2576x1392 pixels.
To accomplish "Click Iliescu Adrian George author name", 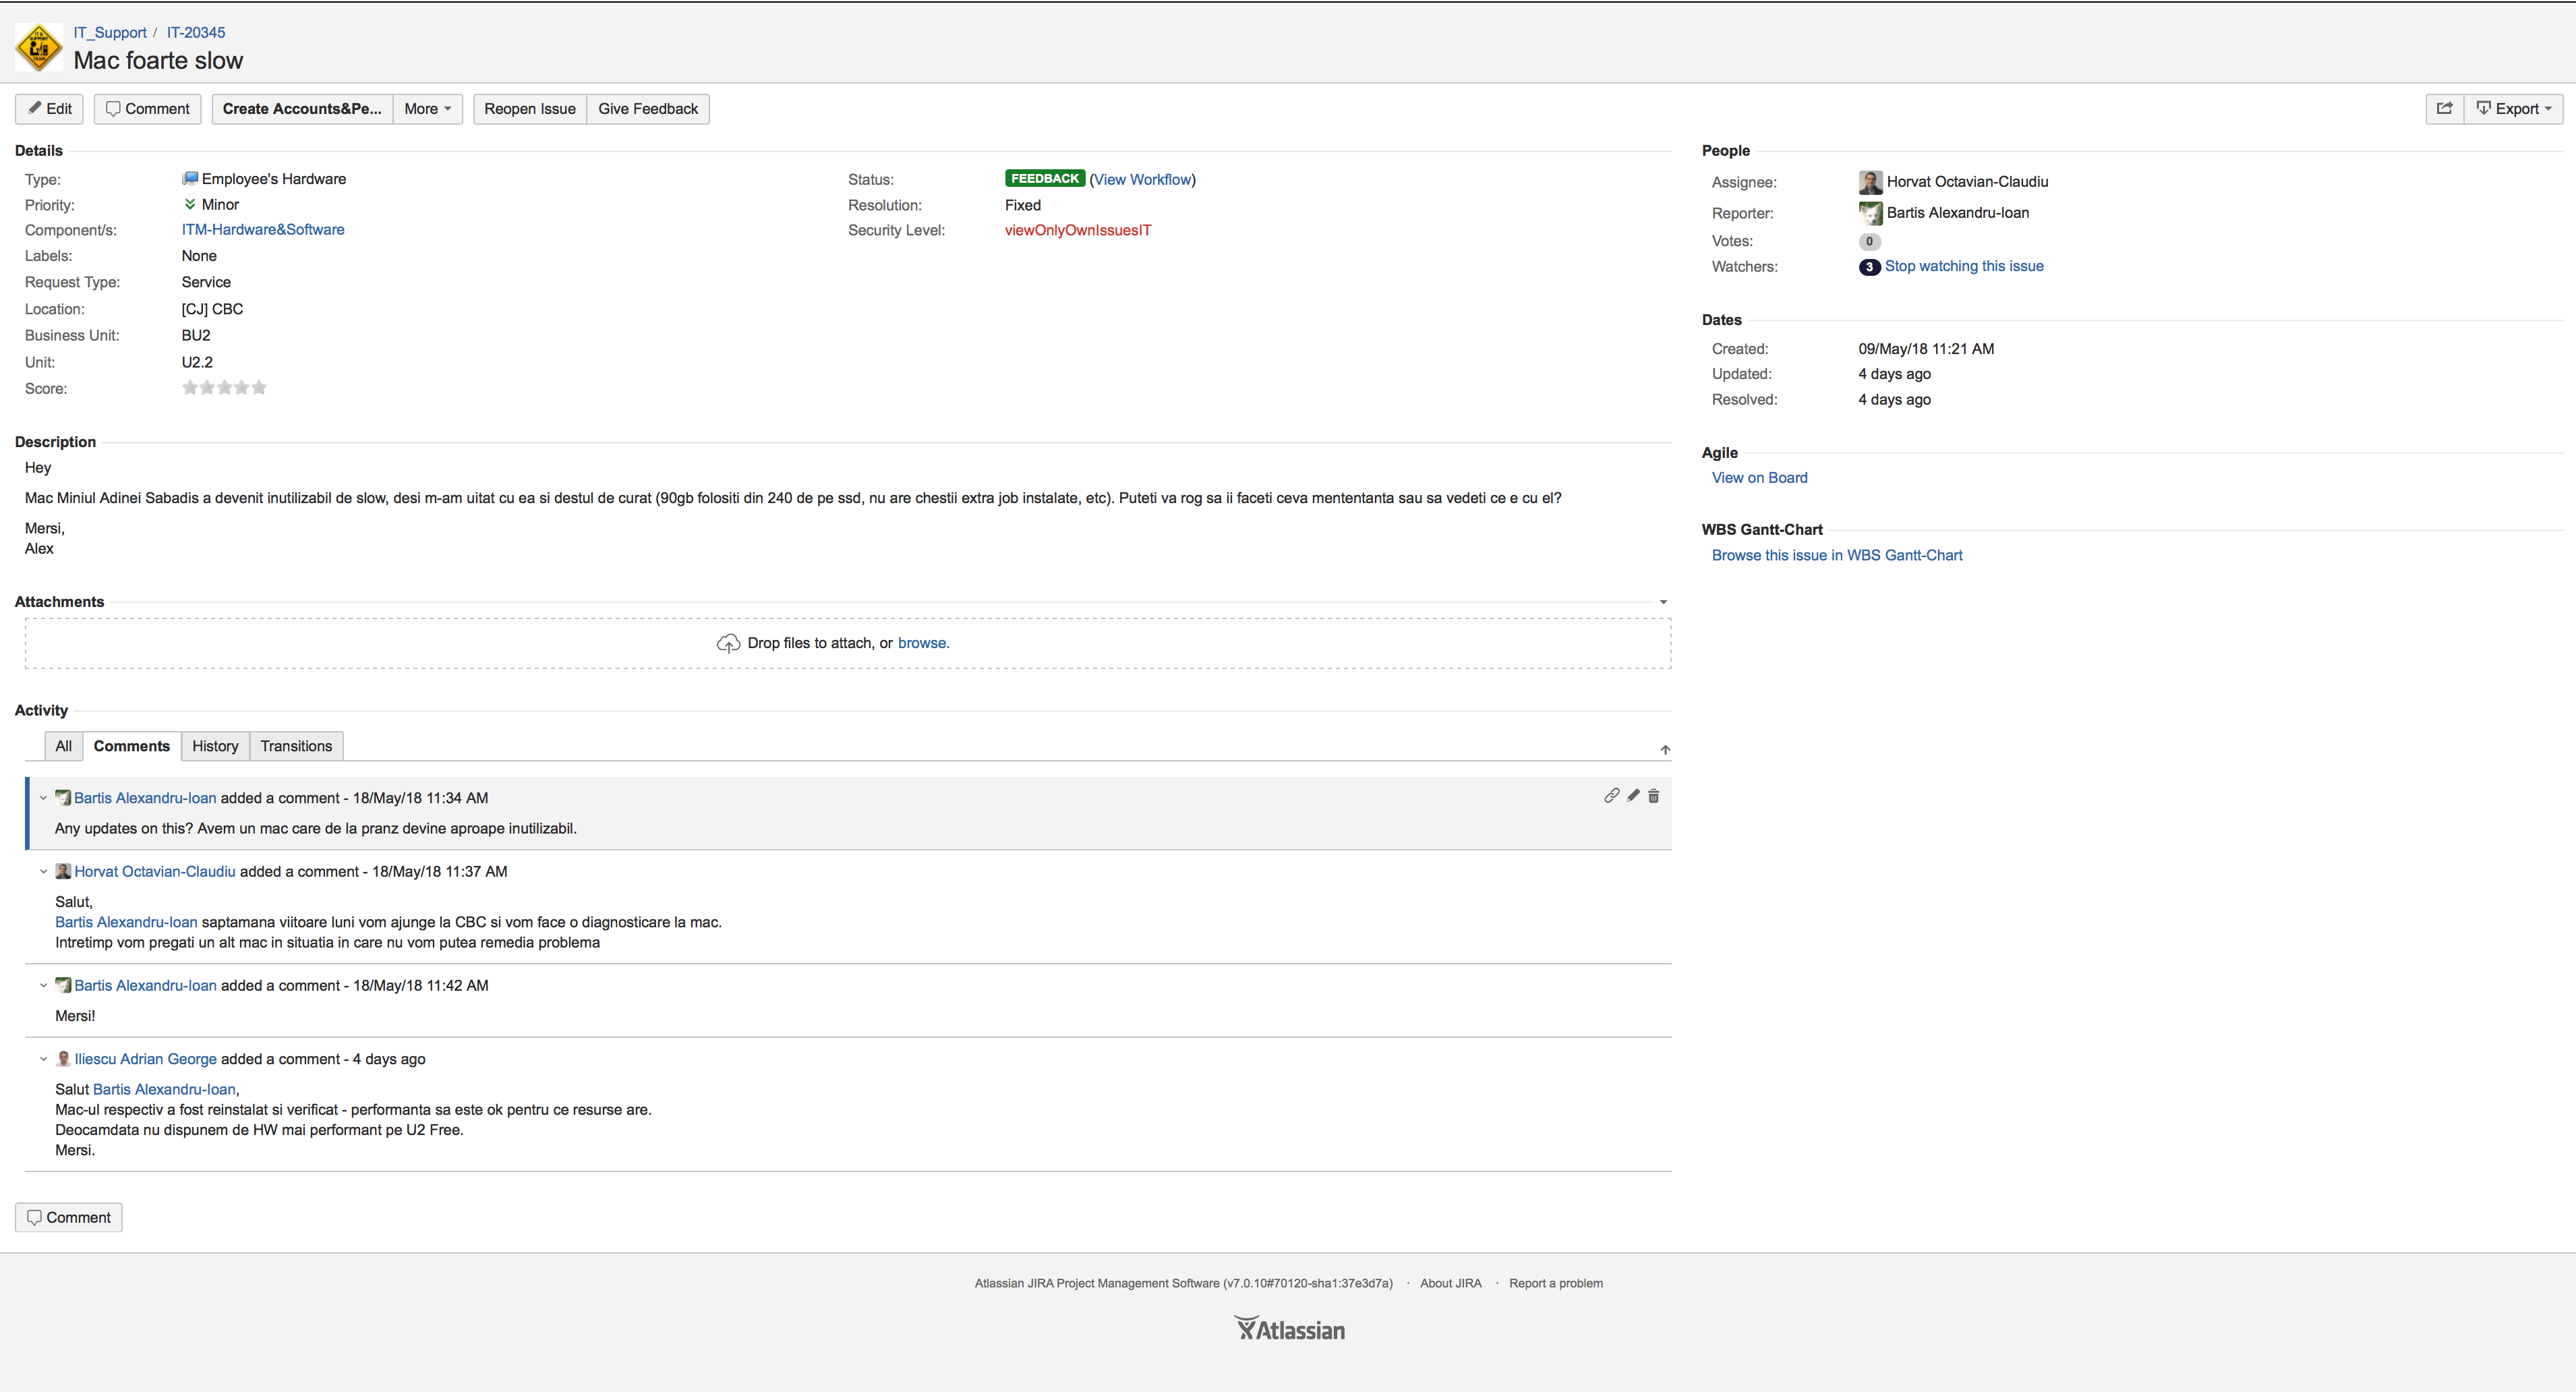I will coord(146,1059).
